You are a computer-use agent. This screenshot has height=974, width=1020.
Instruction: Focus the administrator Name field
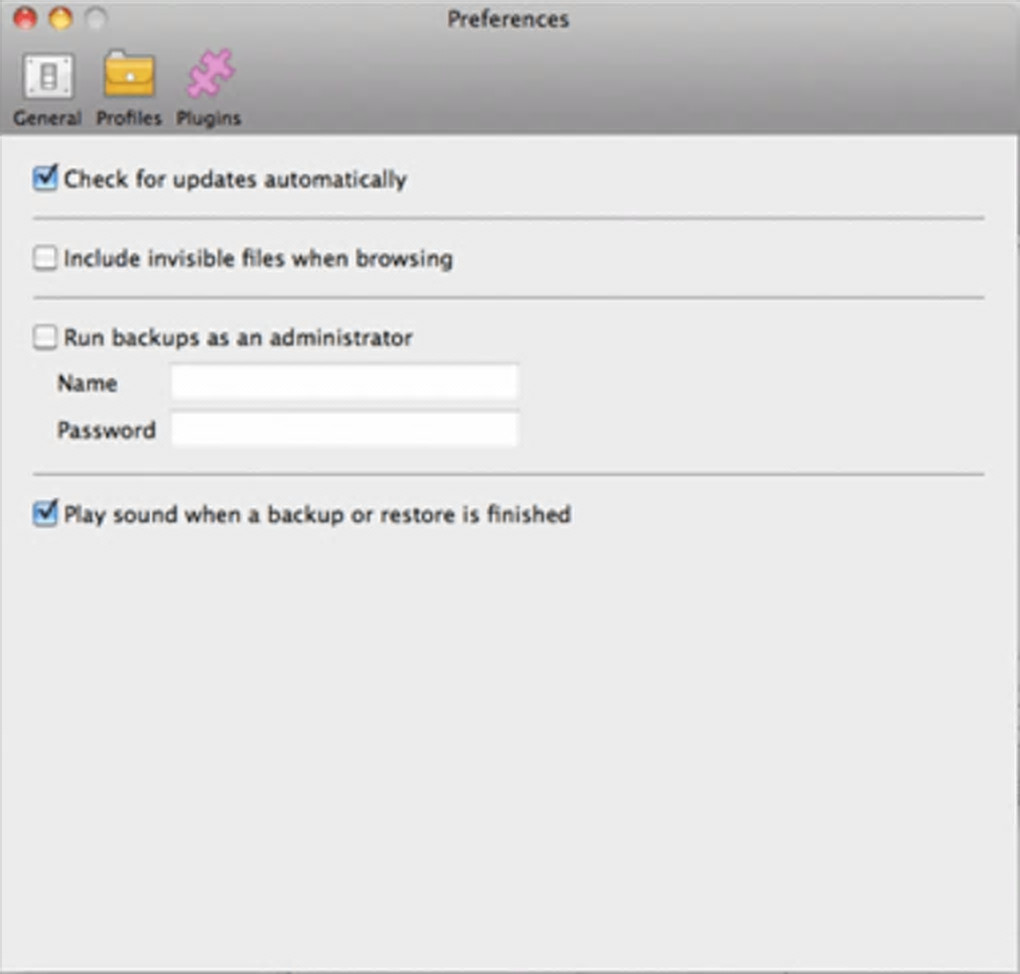tap(344, 382)
